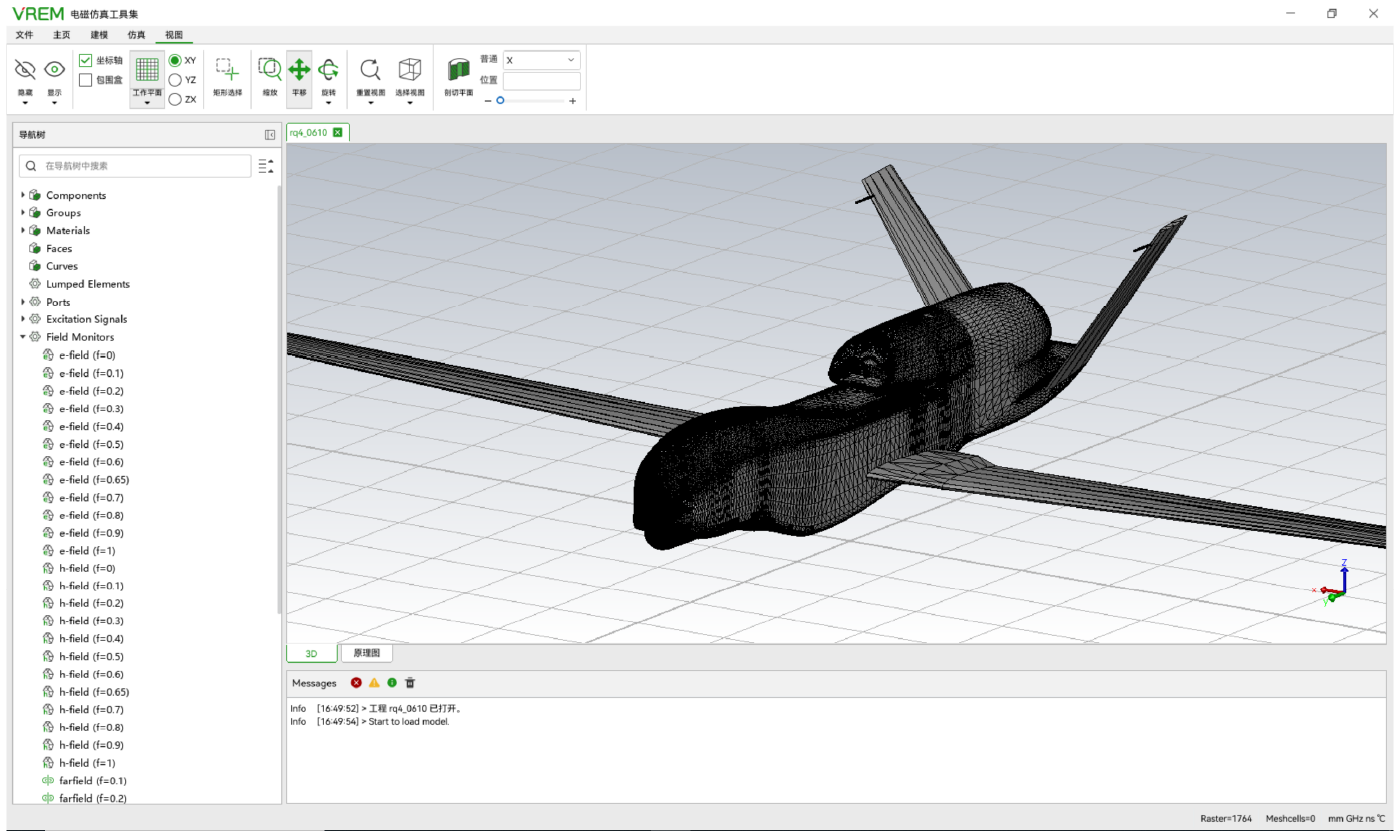Click the collapse-all icon beside the tree search
The image size is (1400, 834).
266,166
